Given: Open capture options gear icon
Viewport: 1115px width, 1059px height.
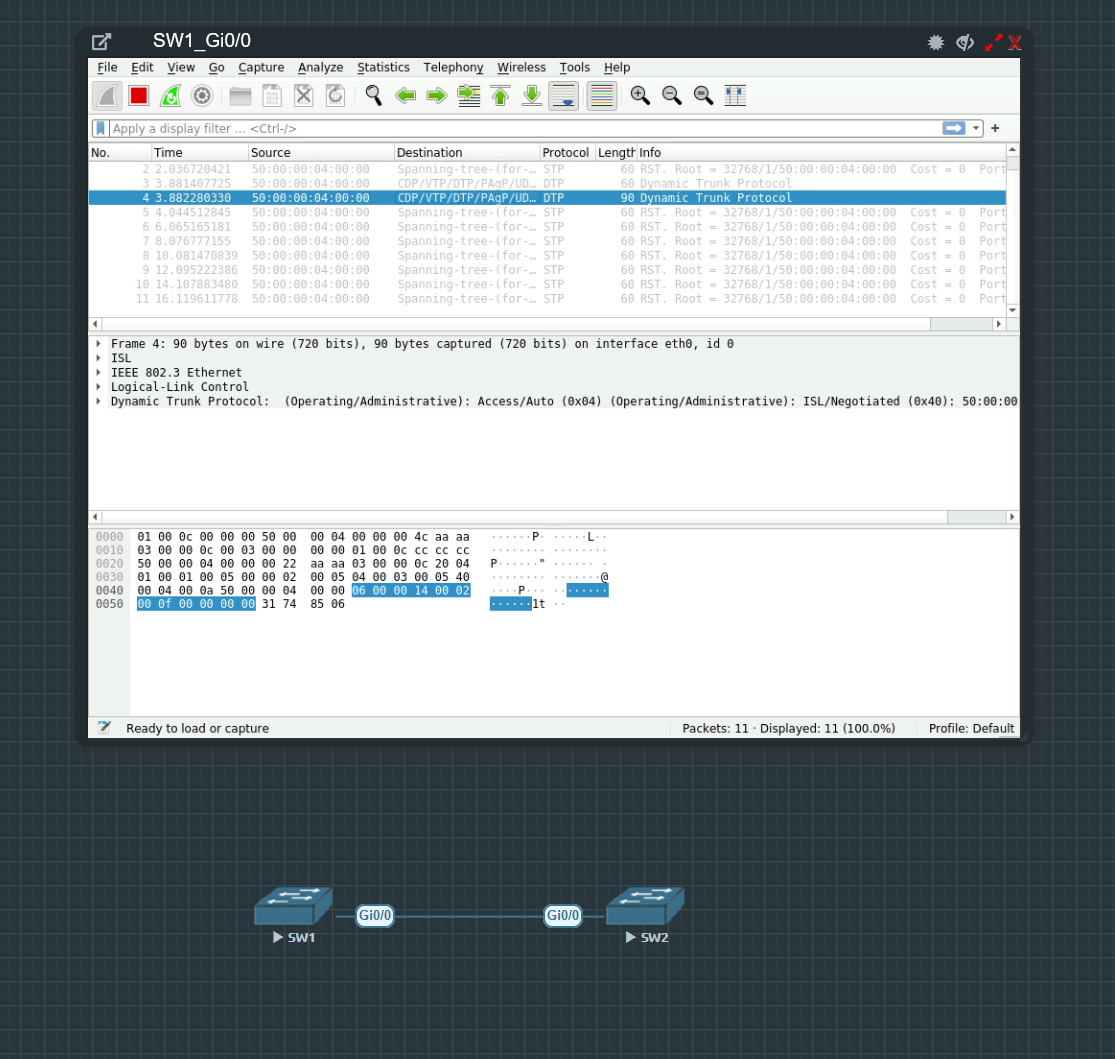Looking at the screenshot, I should click(202, 96).
